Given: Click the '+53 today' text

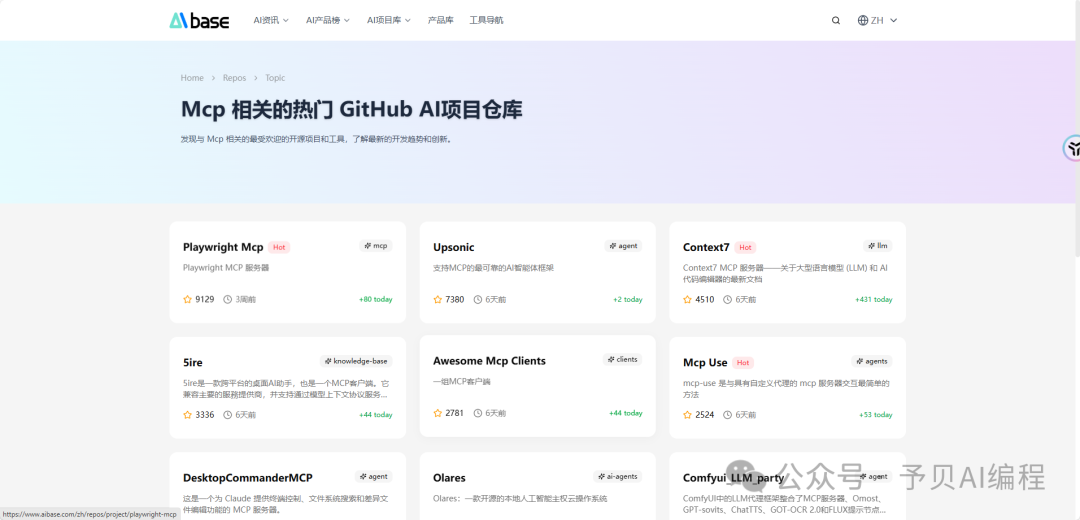Looking at the screenshot, I should 875,415.
